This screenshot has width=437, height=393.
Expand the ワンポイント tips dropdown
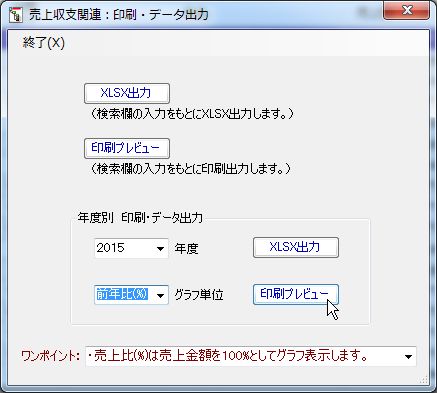click(x=408, y=357)
